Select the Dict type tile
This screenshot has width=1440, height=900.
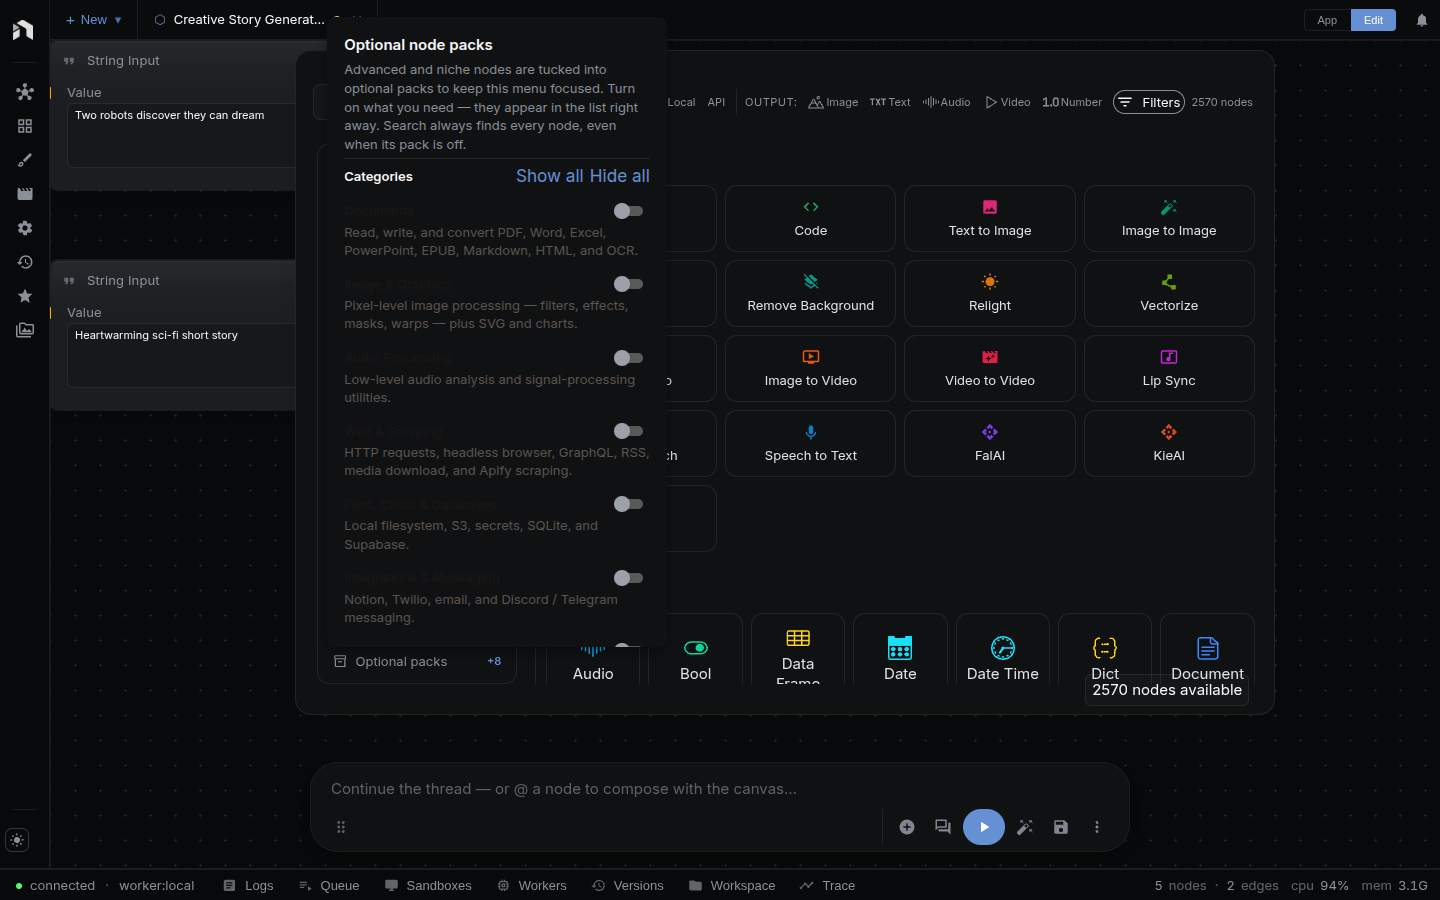pos(1105,649)
